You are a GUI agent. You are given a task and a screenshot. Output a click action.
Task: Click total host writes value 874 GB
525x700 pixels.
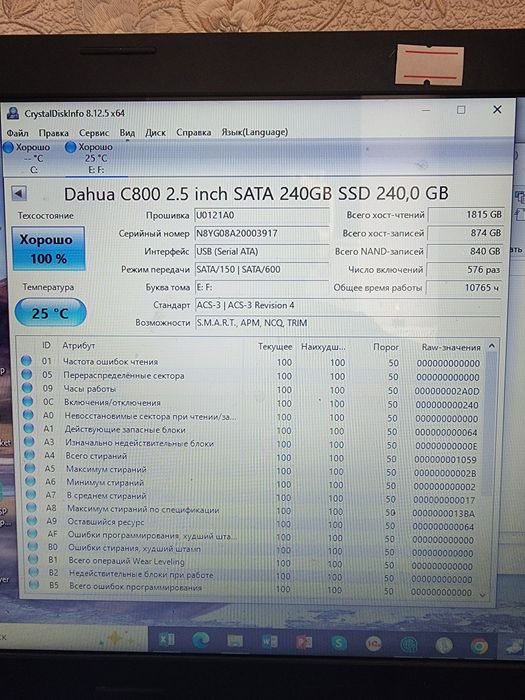[465, 233]
